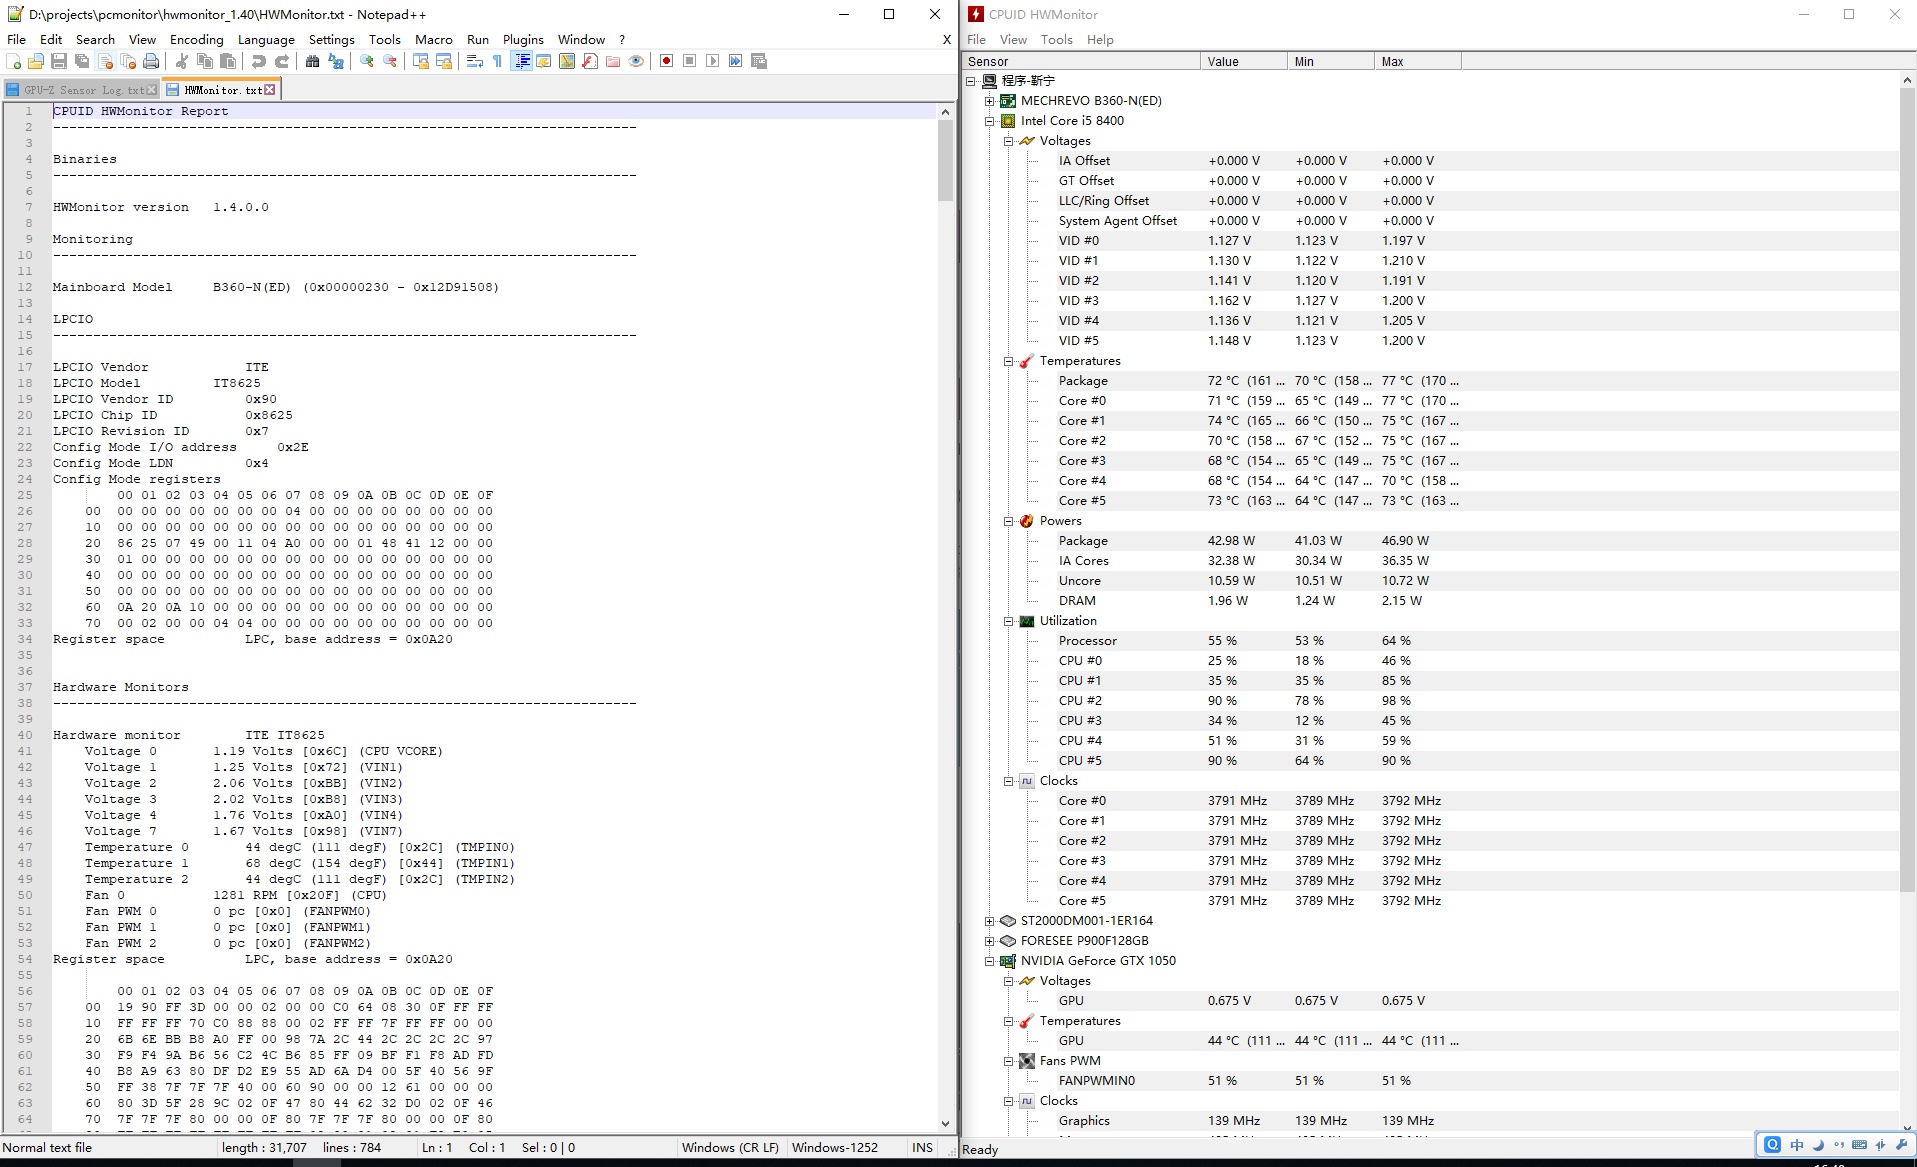
Task: Click the Min column header
Action: (1330, 61)
